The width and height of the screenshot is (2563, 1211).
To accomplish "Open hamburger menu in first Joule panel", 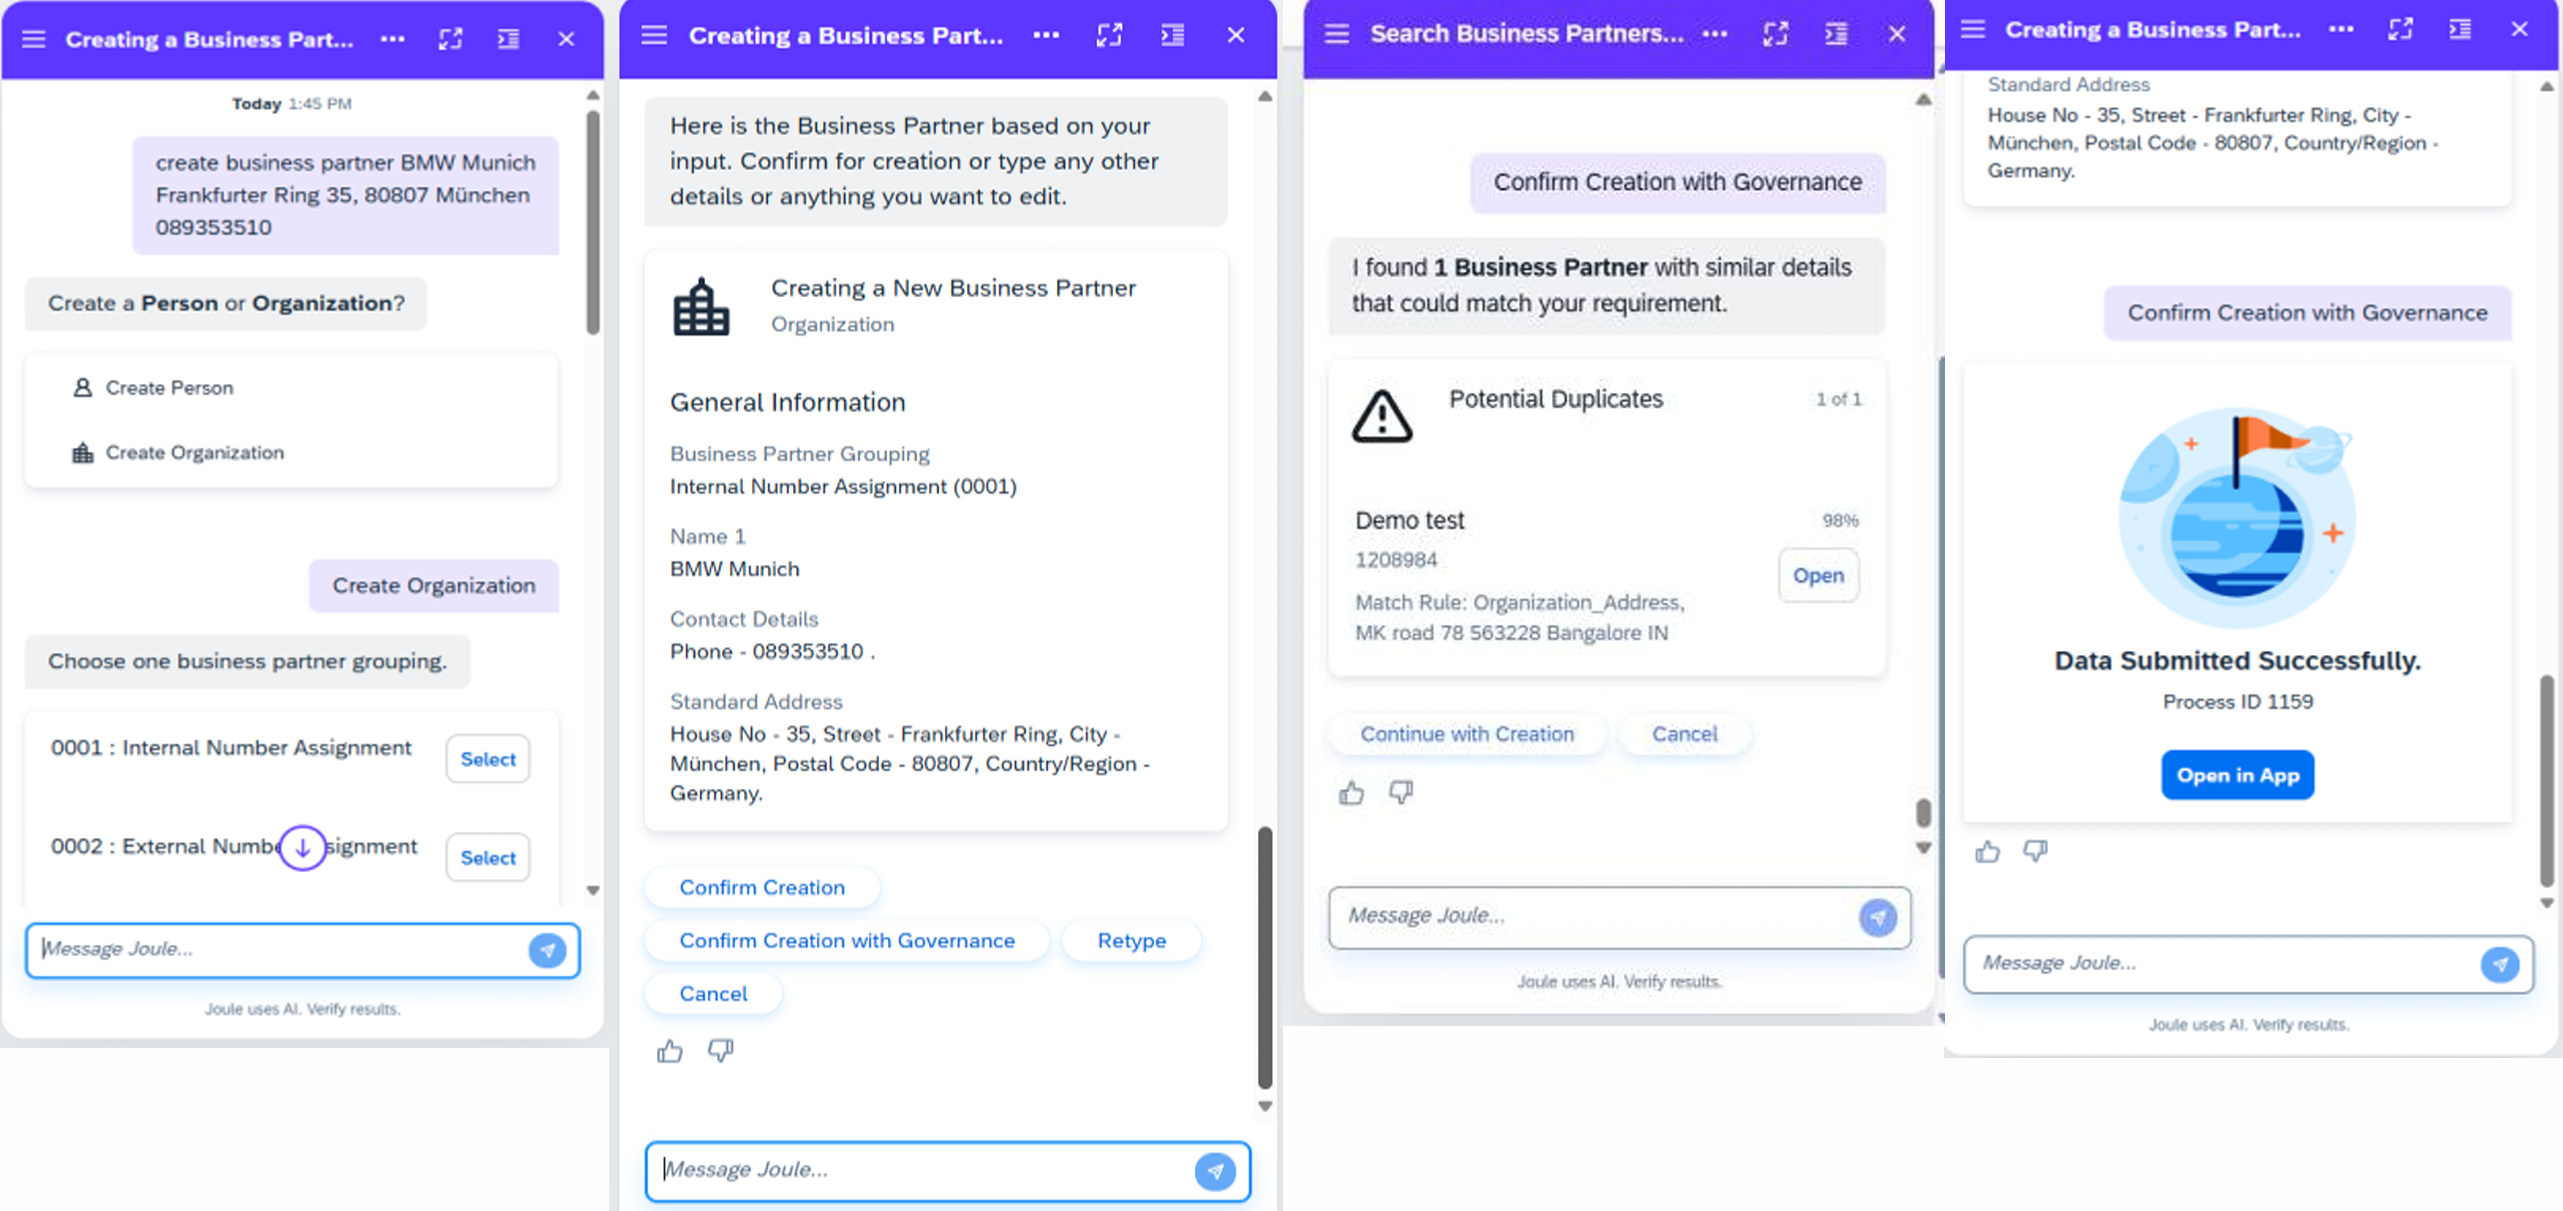I will click(34, 39).
